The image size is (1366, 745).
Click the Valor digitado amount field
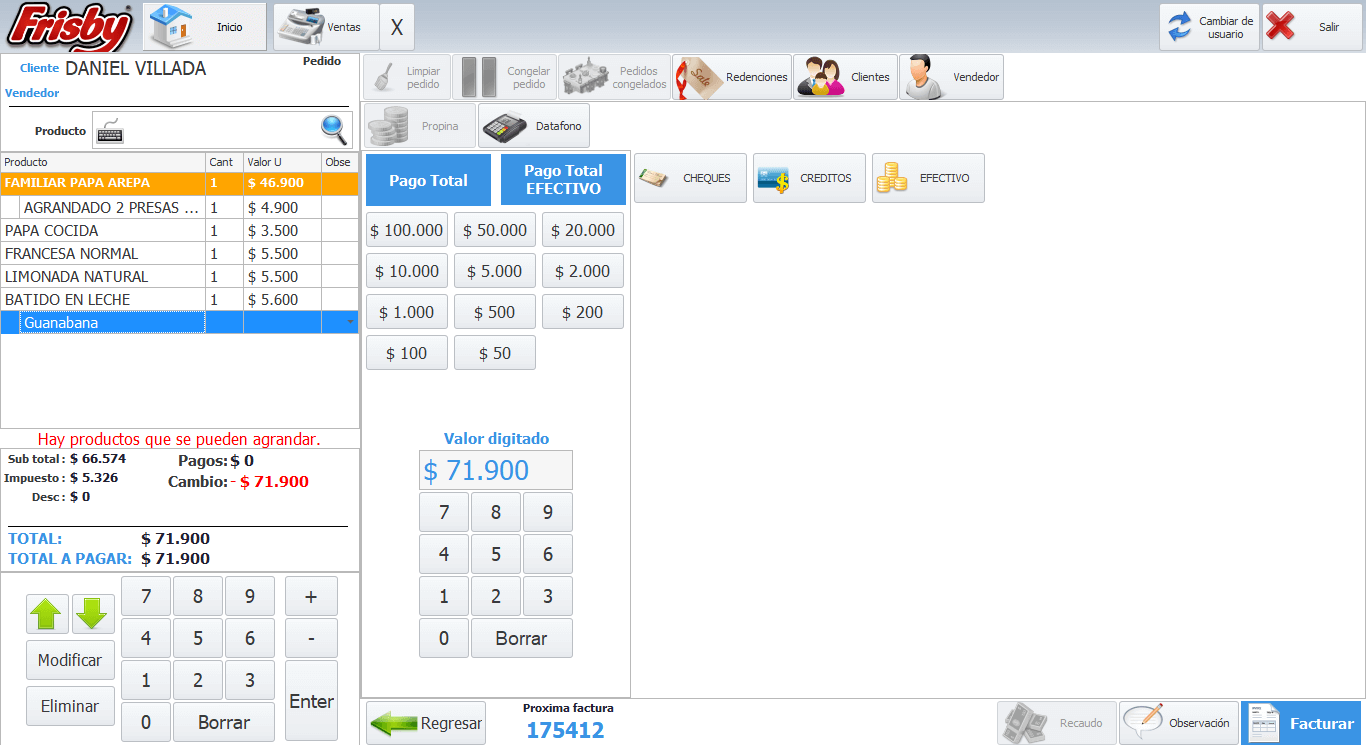(496, 470)
